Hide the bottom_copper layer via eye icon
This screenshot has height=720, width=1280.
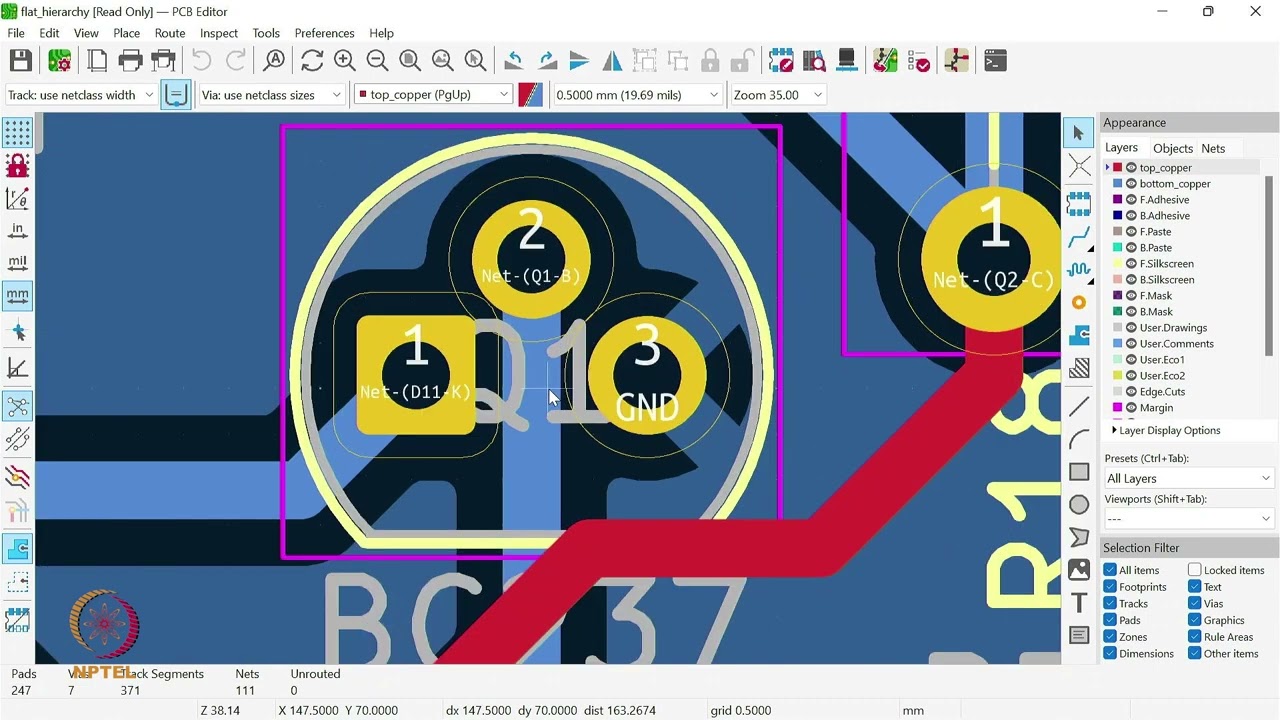pos(1131,184)
